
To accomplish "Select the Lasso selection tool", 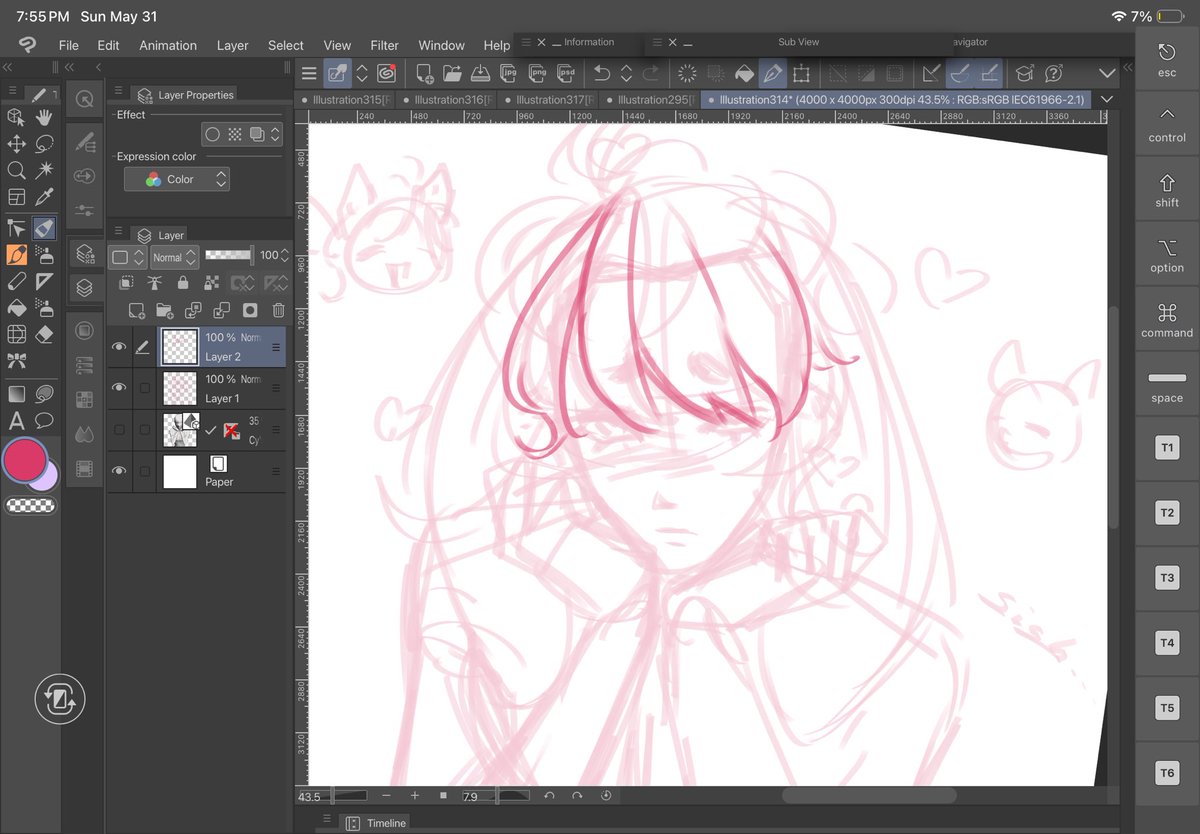I will click(x=44, y=144).
